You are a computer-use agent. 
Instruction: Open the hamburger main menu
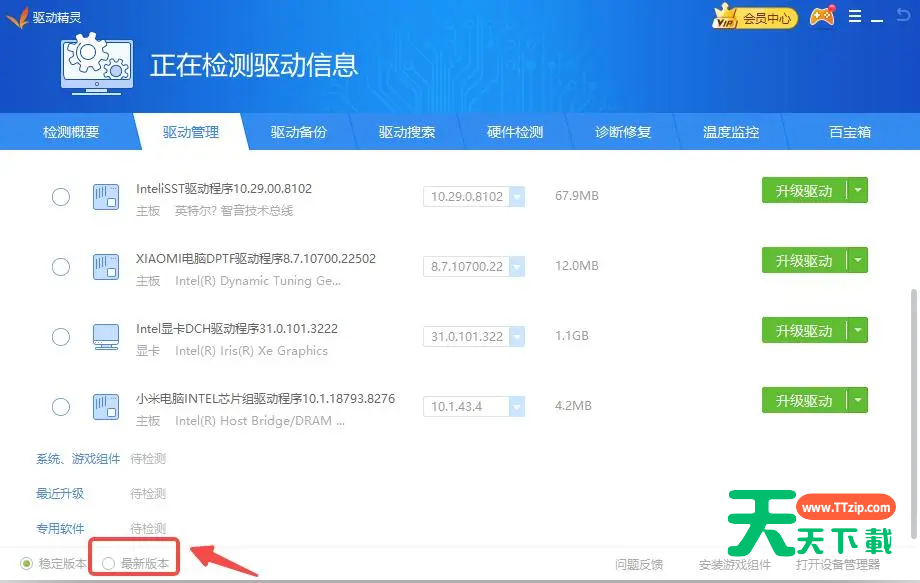[x=855, y=16]
